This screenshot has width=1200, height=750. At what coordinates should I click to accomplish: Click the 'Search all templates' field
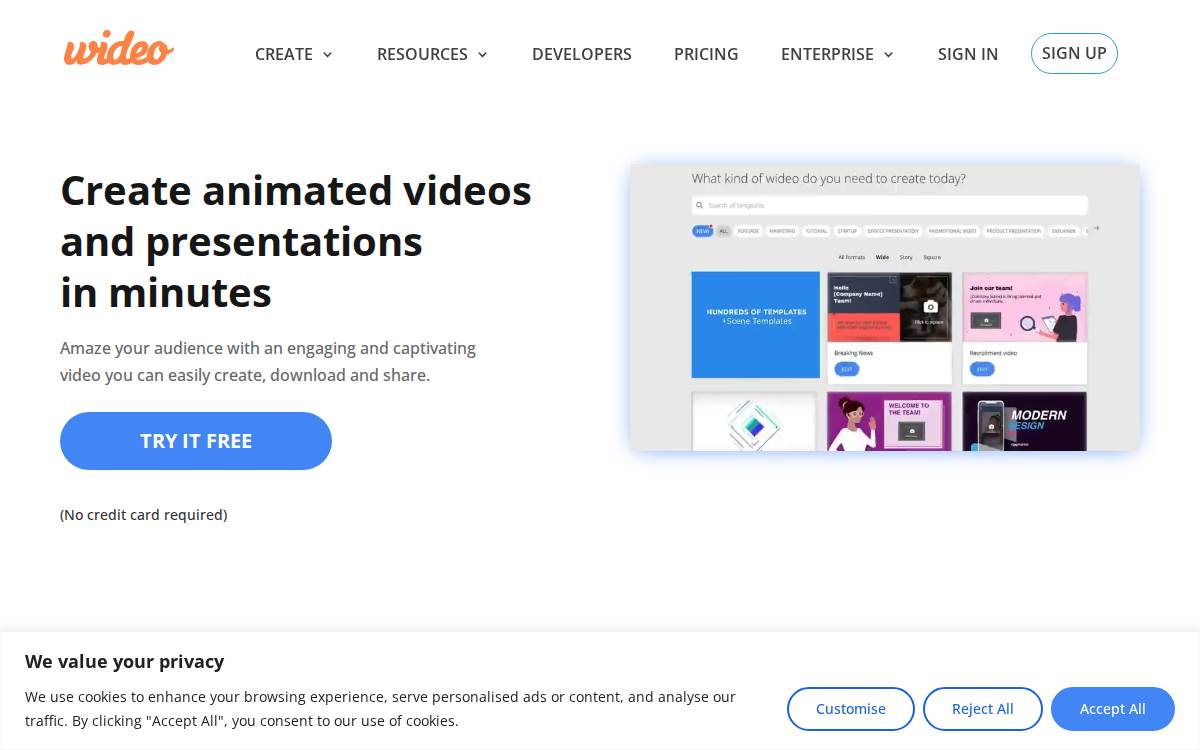coord(889,205)
